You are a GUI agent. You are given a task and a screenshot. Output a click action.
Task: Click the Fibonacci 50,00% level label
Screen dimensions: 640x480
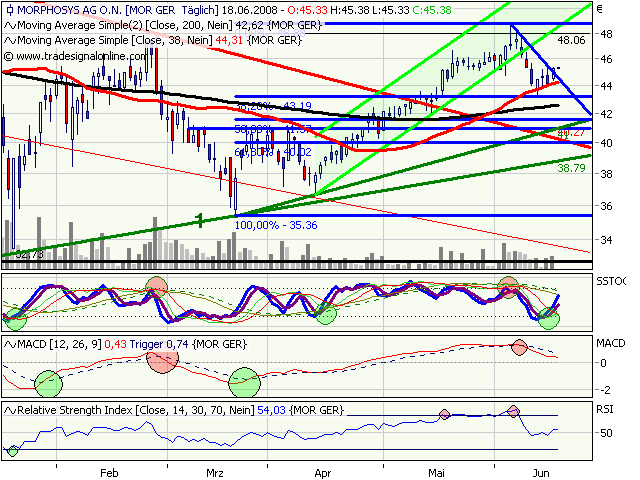[273, 129]
